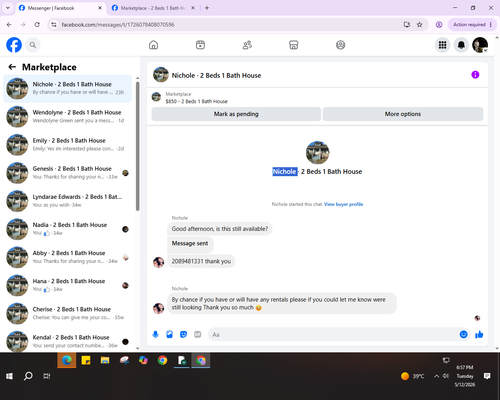
Task: Open the Groups circle icon in navigation
Action: coord(340,45)
